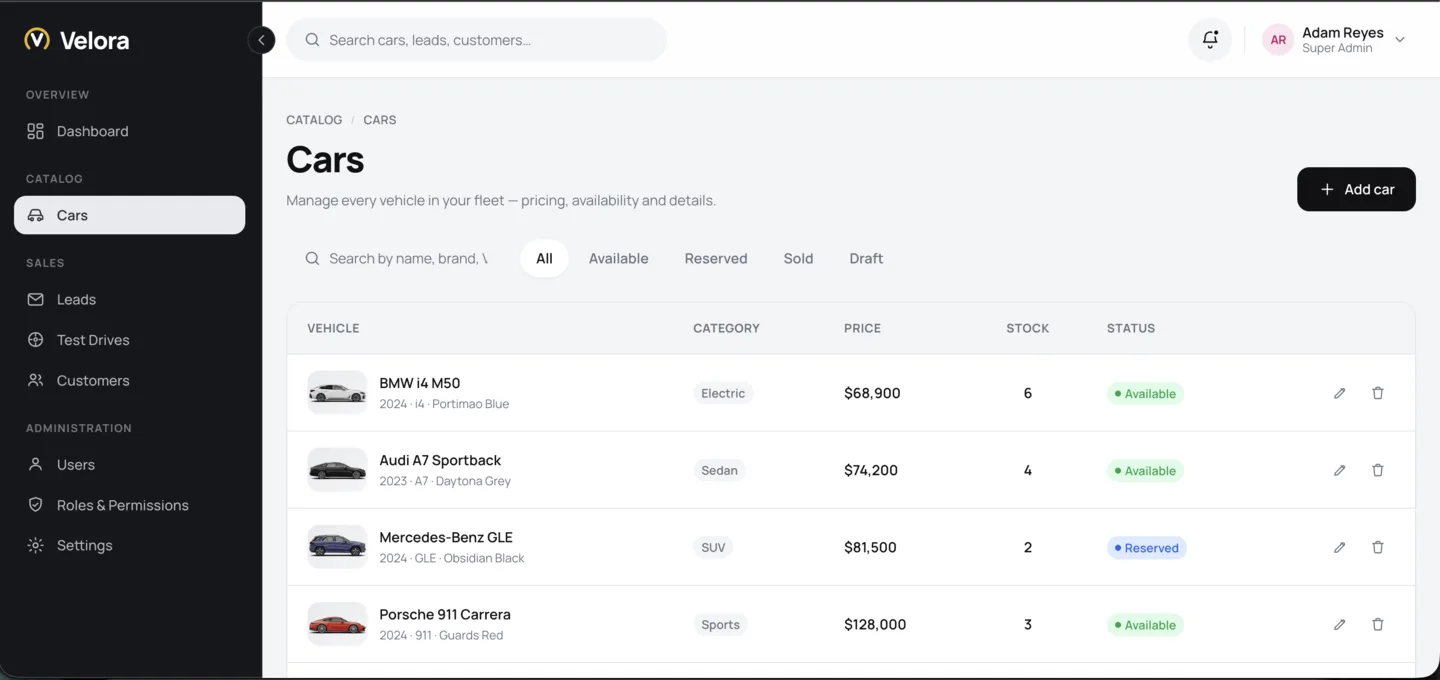Click the AR user avatar

click(x=1278, y=40)
